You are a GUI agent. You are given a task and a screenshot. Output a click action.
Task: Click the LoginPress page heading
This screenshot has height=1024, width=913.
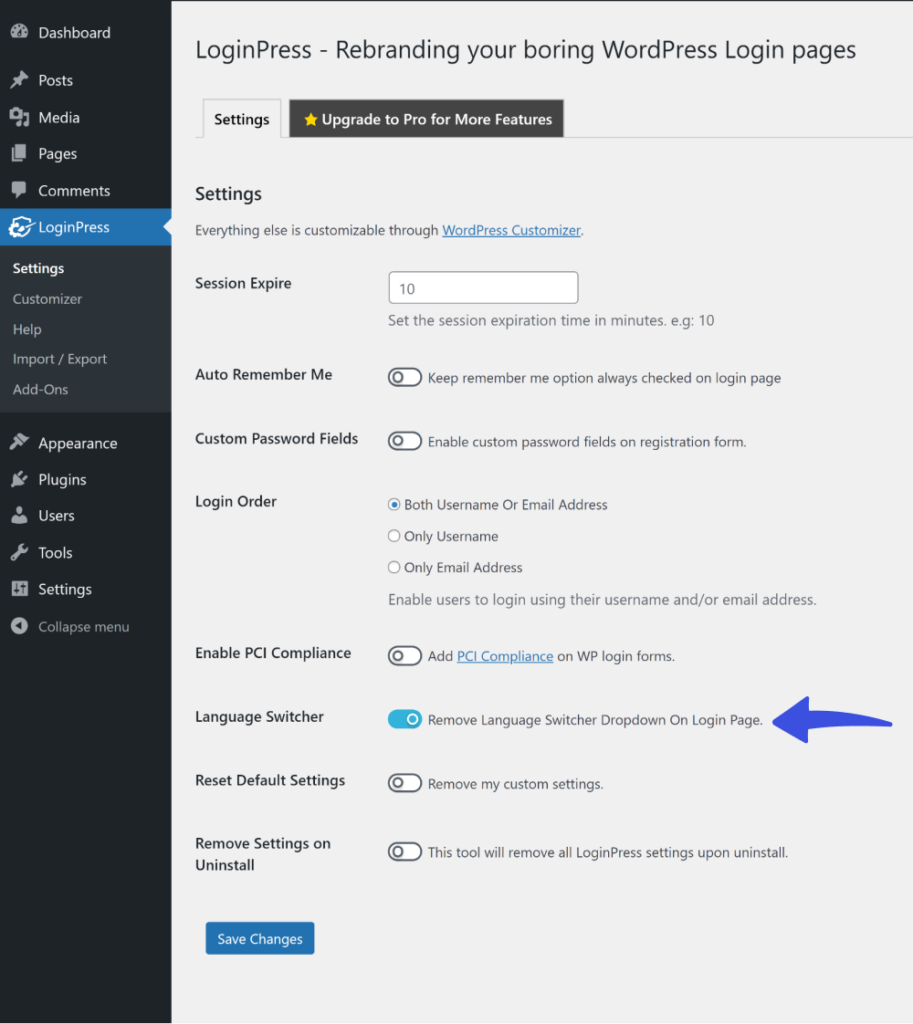[x=526, y=50]
